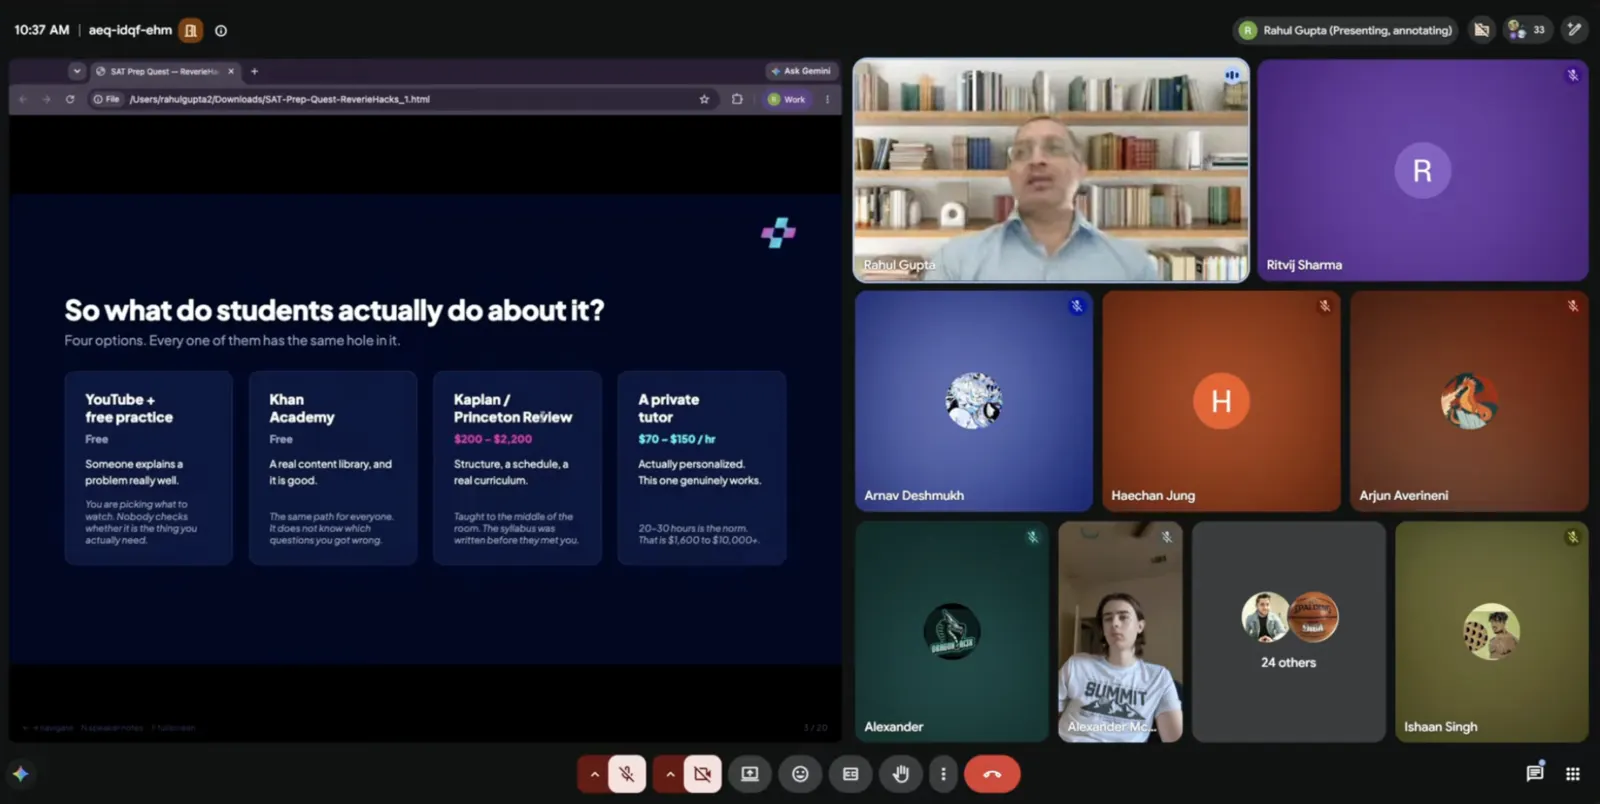The height and width of the screenshot is (804, 1600).
Task: Click the Kaplan / Princeton Review card
Action: pos(517,468)
